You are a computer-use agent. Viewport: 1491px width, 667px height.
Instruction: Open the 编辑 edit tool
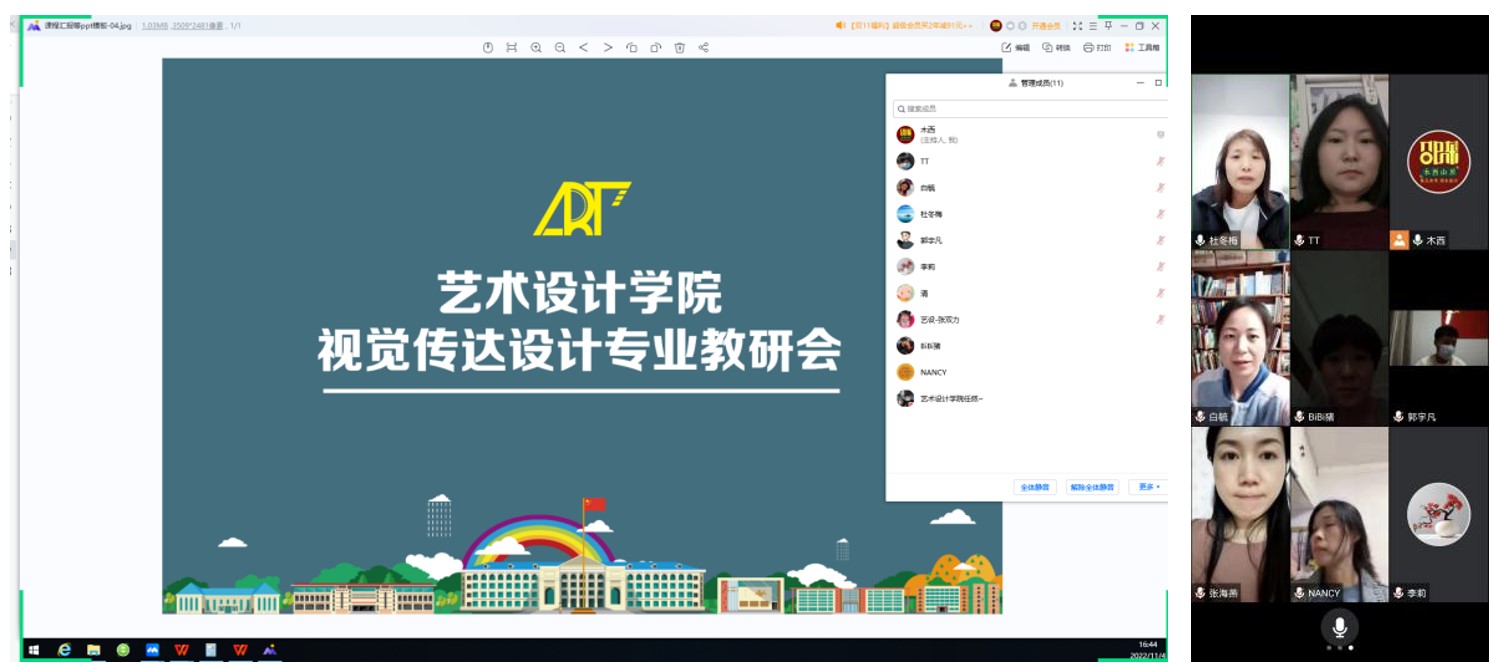point(1015,47)
